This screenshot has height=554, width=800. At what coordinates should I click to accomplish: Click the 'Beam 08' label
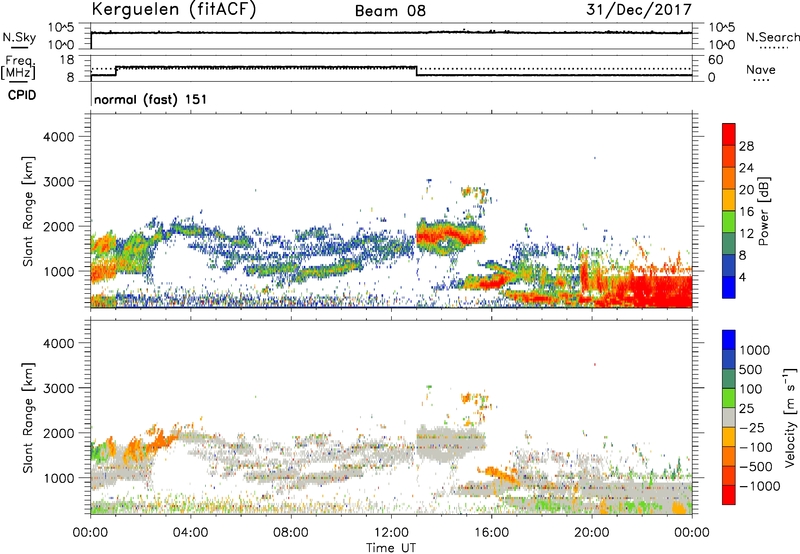[390, 11]
